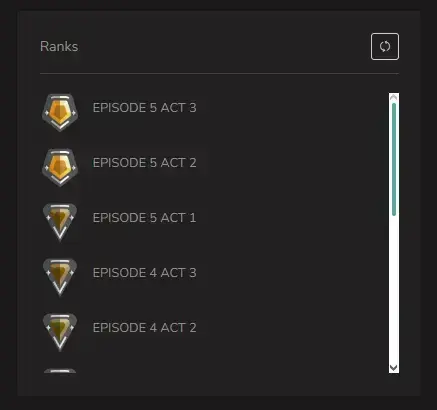The height and width of the screenshot is (410, 437).
Task: Select the gold rank badge for Episode 5 Act 2
Action: coord(60,167)
